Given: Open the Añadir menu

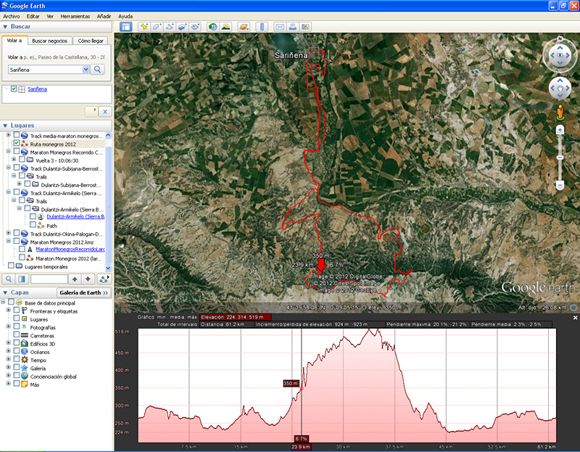Looking at the screenshot, I should coord(104,16).
